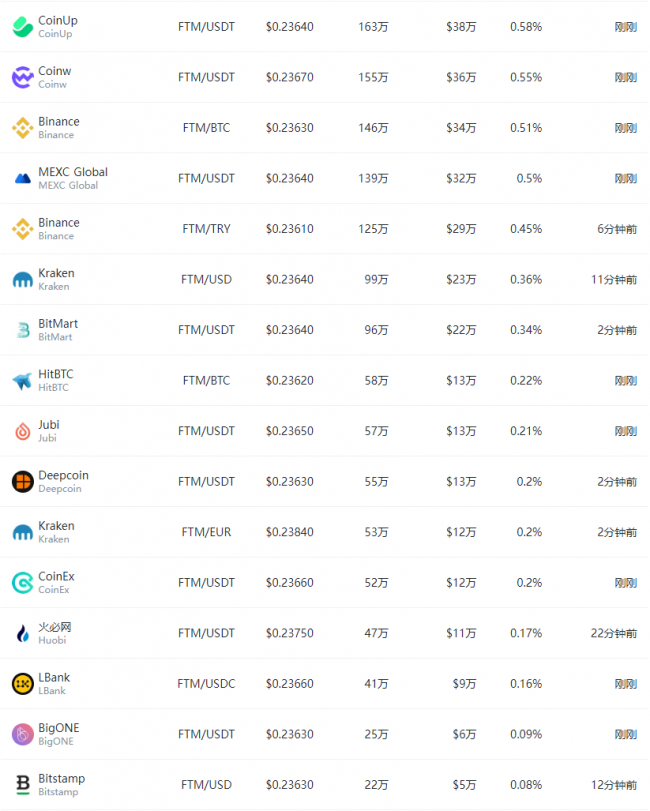Click the BigONE purple logo icon
The width and height of the screenshot is (650, 811).
pyautogui.click(x=23, y=734)
